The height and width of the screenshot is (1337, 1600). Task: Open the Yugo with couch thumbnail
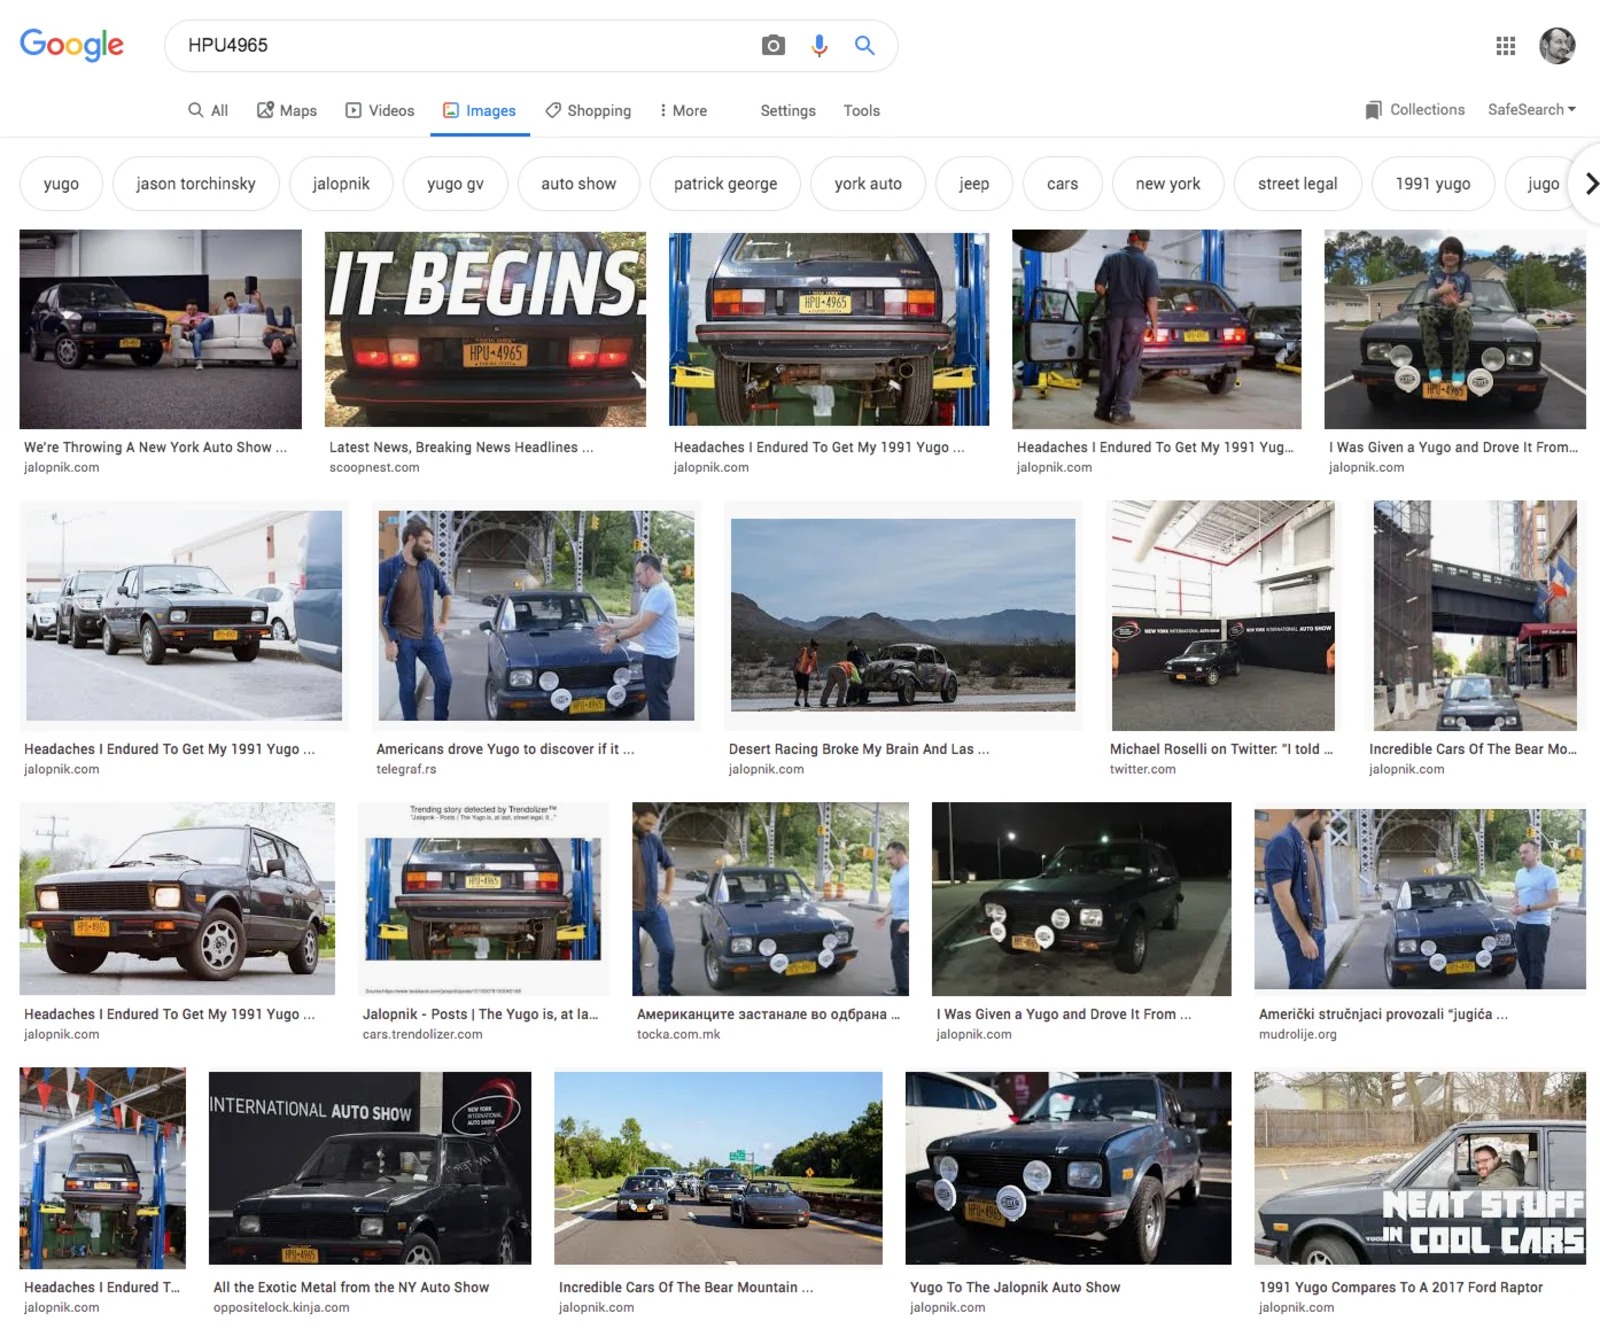point(160,329)
